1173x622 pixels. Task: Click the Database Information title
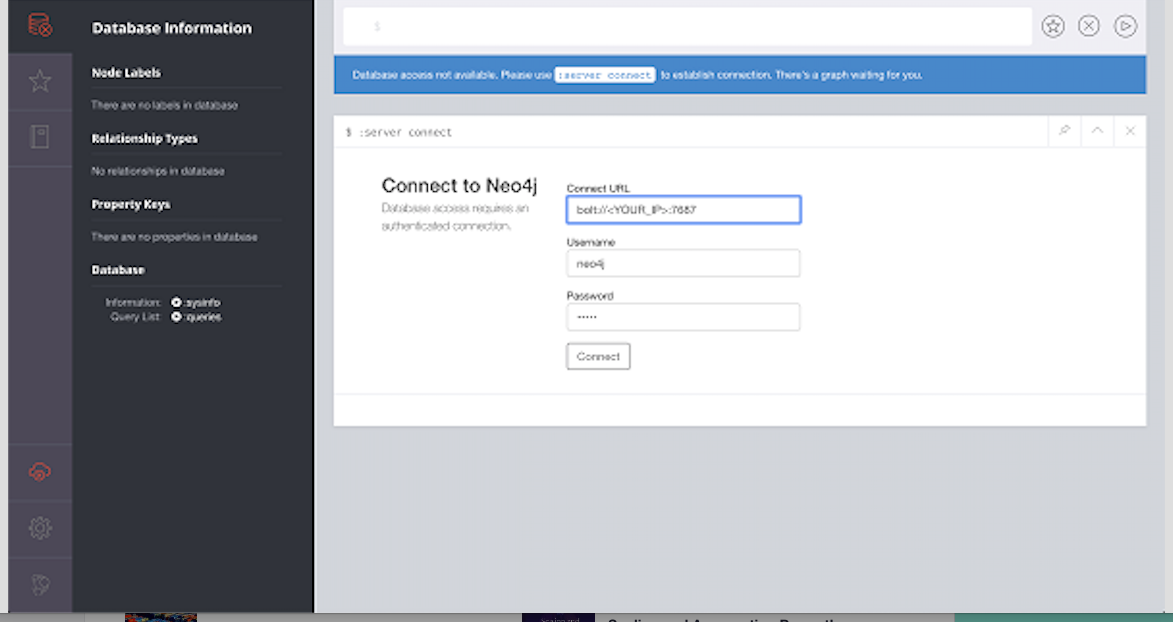coord(171,28)
